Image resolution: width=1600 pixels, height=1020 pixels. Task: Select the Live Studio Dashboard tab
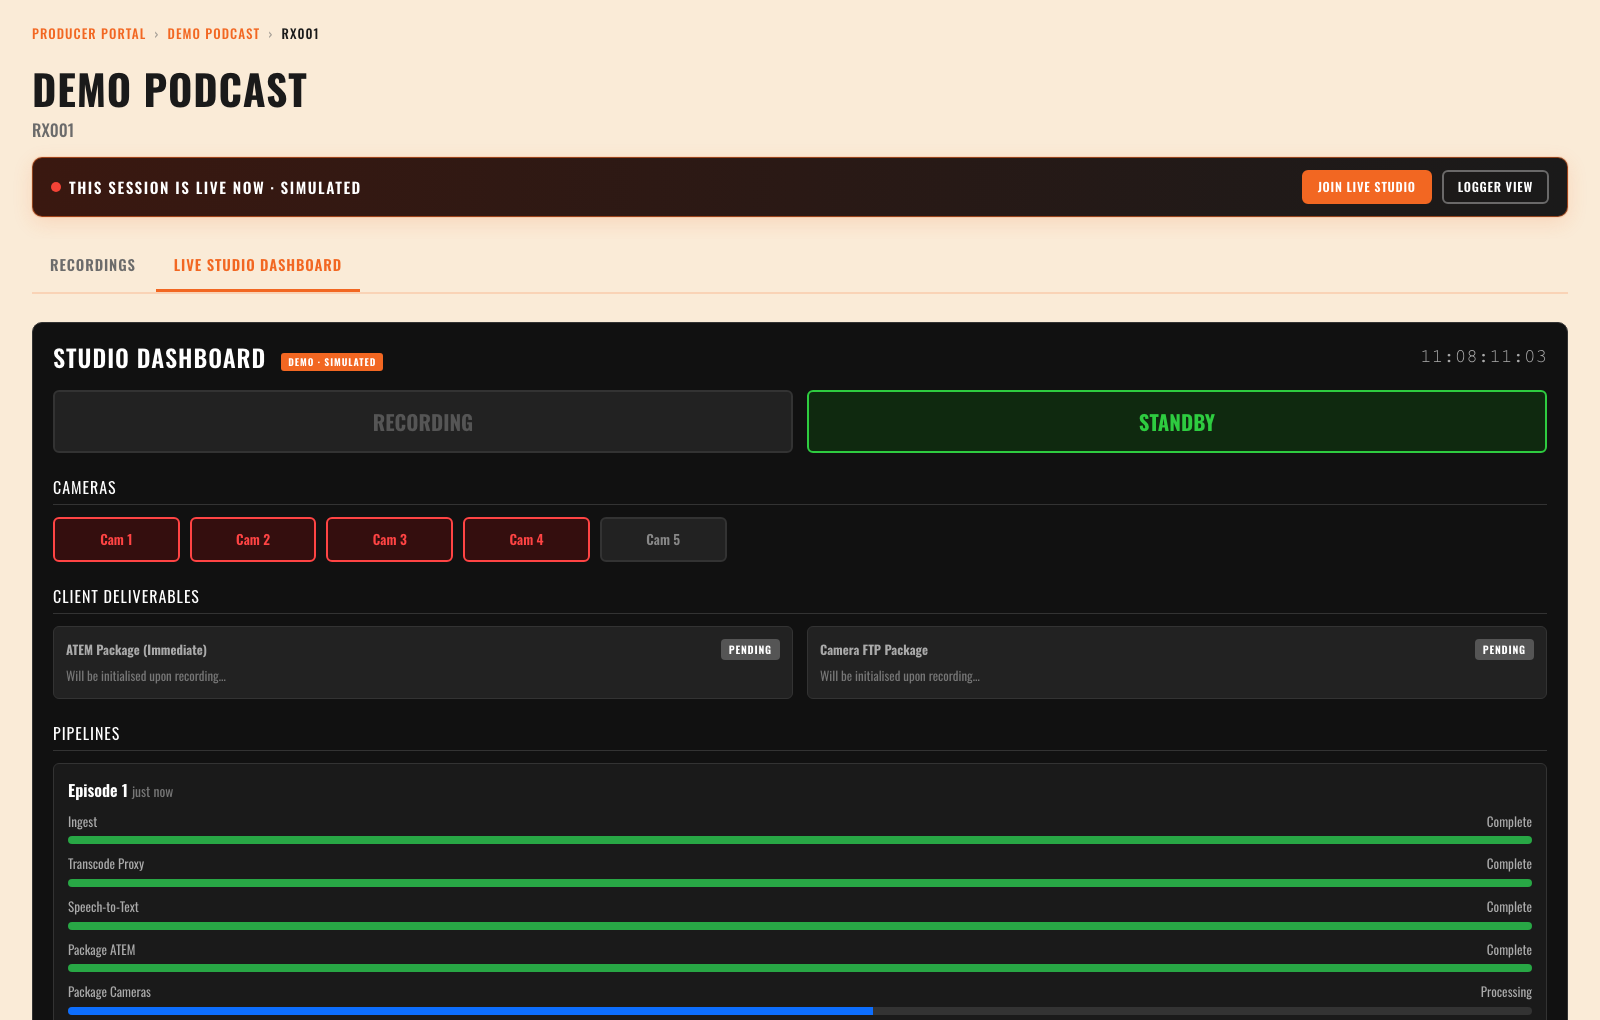tap(258, 265)
